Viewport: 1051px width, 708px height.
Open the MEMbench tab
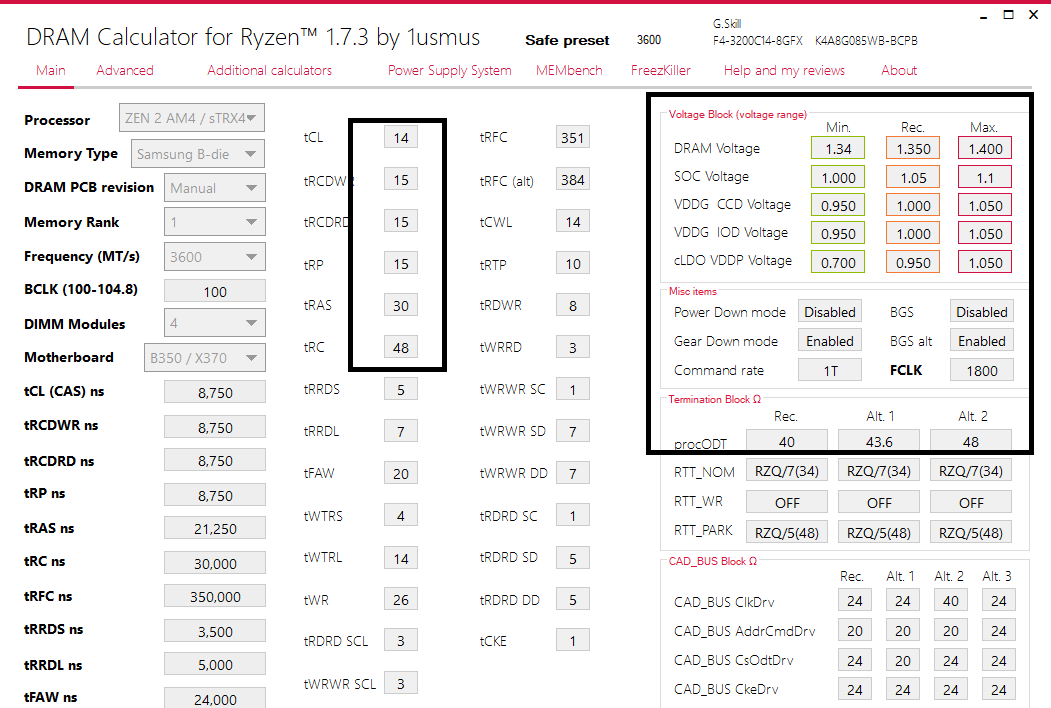(569, 70)
